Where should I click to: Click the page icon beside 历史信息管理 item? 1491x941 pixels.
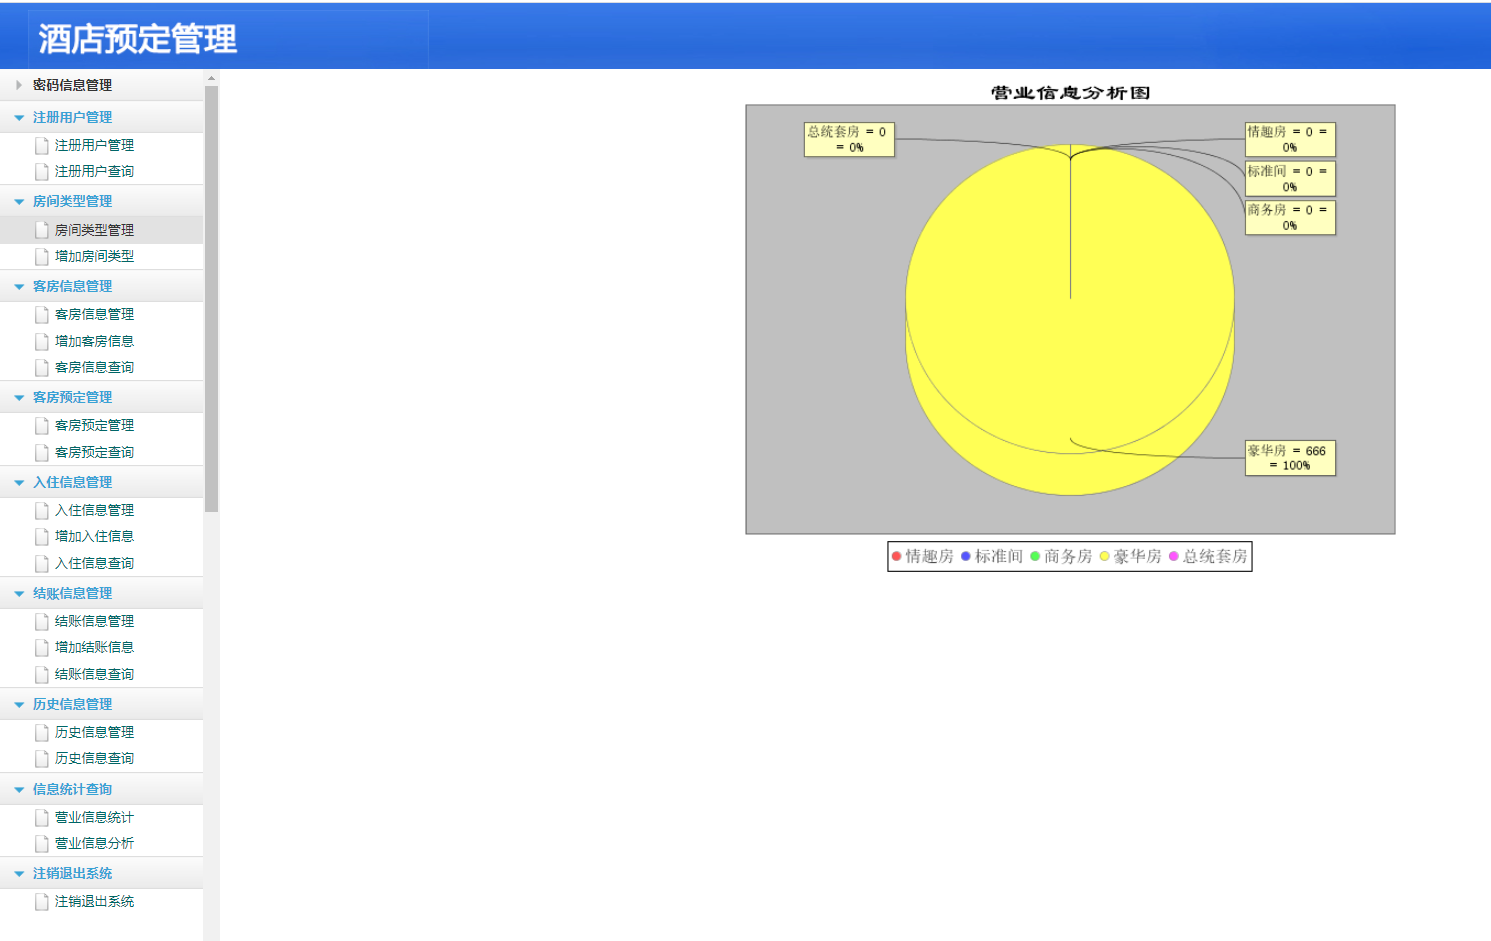(42, 733)
